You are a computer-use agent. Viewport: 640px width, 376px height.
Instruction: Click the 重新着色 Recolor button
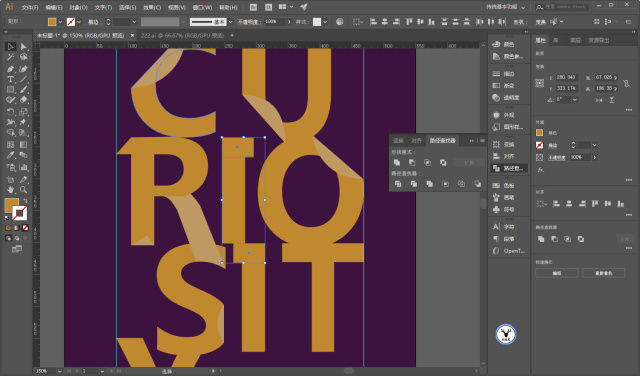click(603, 273)
